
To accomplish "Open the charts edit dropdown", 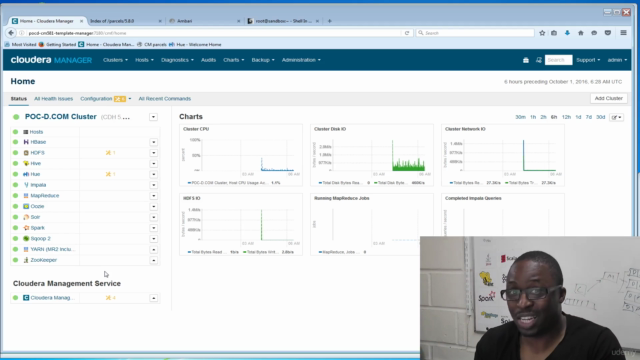I will point(616,117).
